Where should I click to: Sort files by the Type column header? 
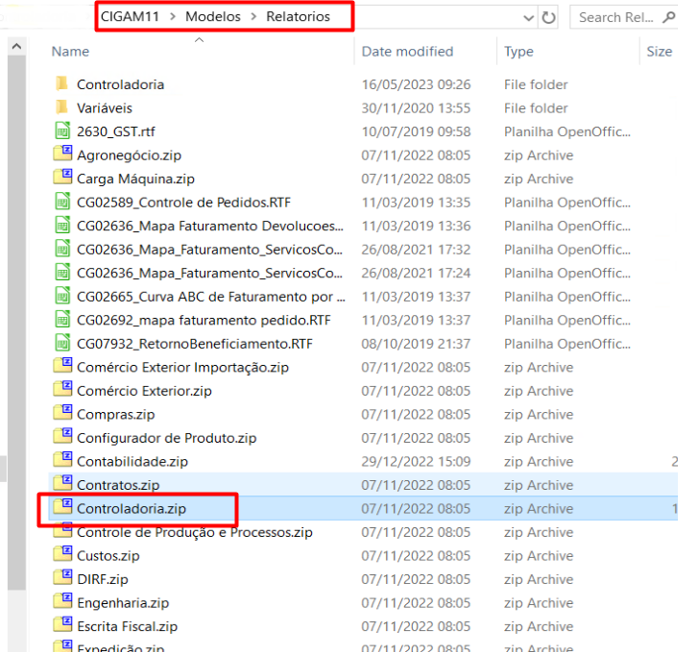519,52
